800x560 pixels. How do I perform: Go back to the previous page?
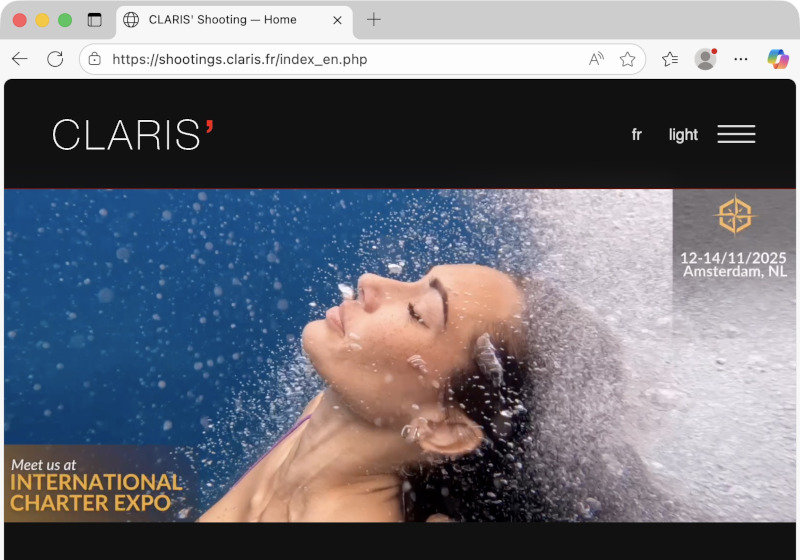tap(20, 59)
